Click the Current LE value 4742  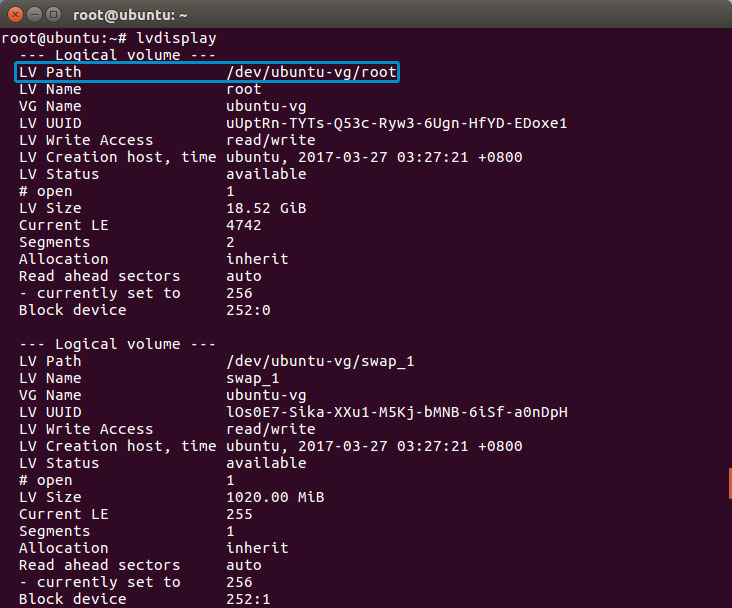(244, 225)
